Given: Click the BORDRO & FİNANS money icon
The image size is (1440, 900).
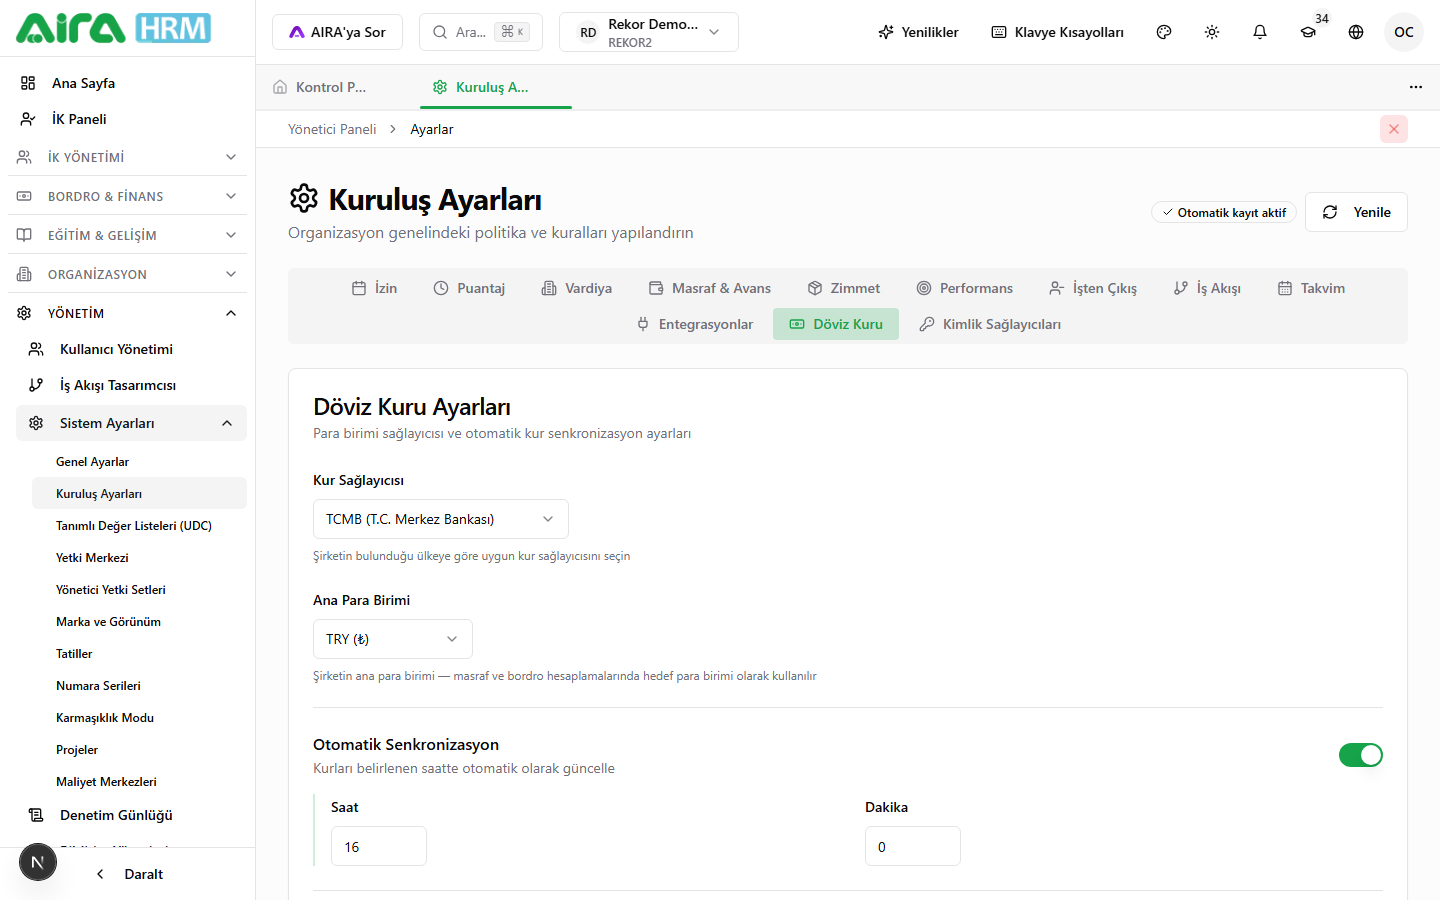Looking at the screenshot, I should (24, 196).
